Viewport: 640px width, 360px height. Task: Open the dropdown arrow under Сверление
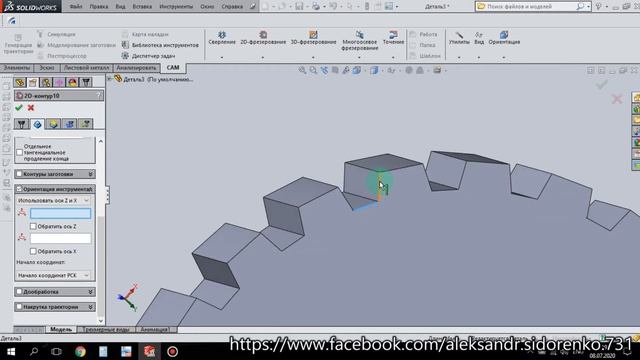(222, 58)
